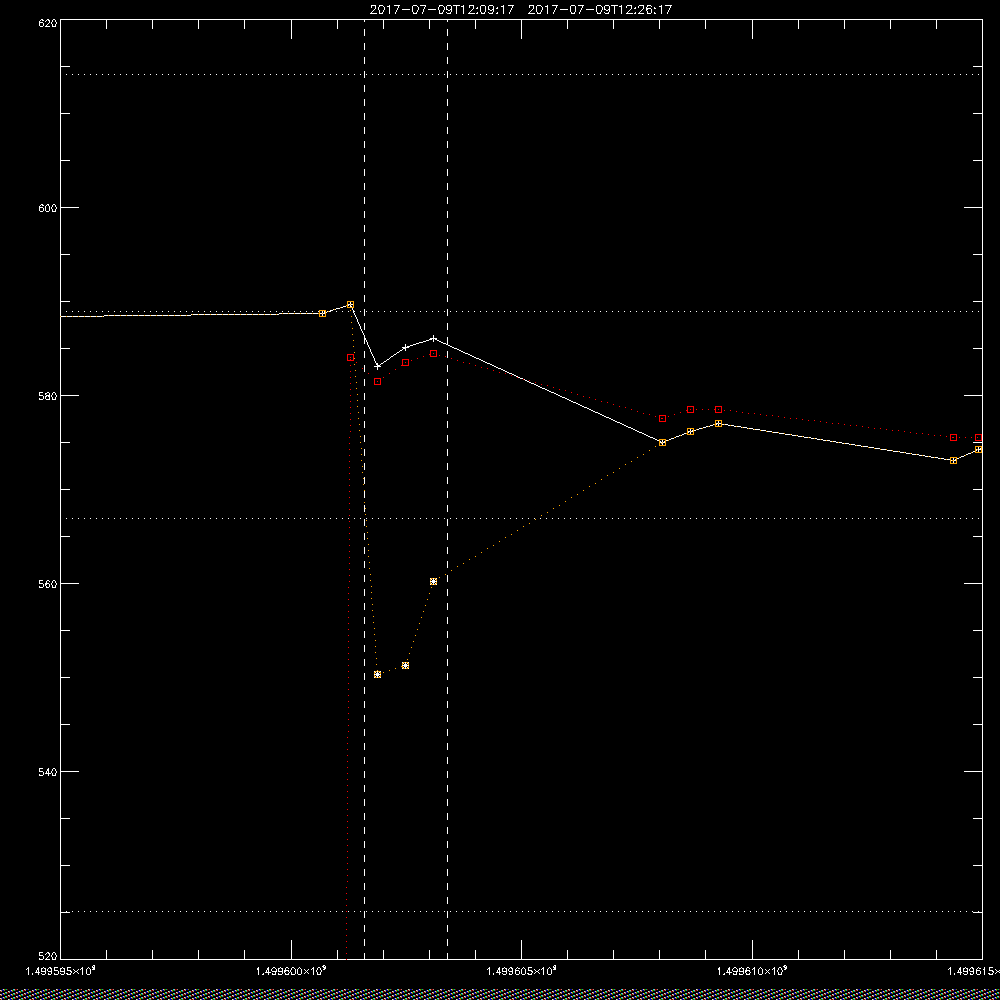Screen dimensions: 1000x1000
Task: Click the bottom dotted horizontal line near 525
Action: pos(522,911)
